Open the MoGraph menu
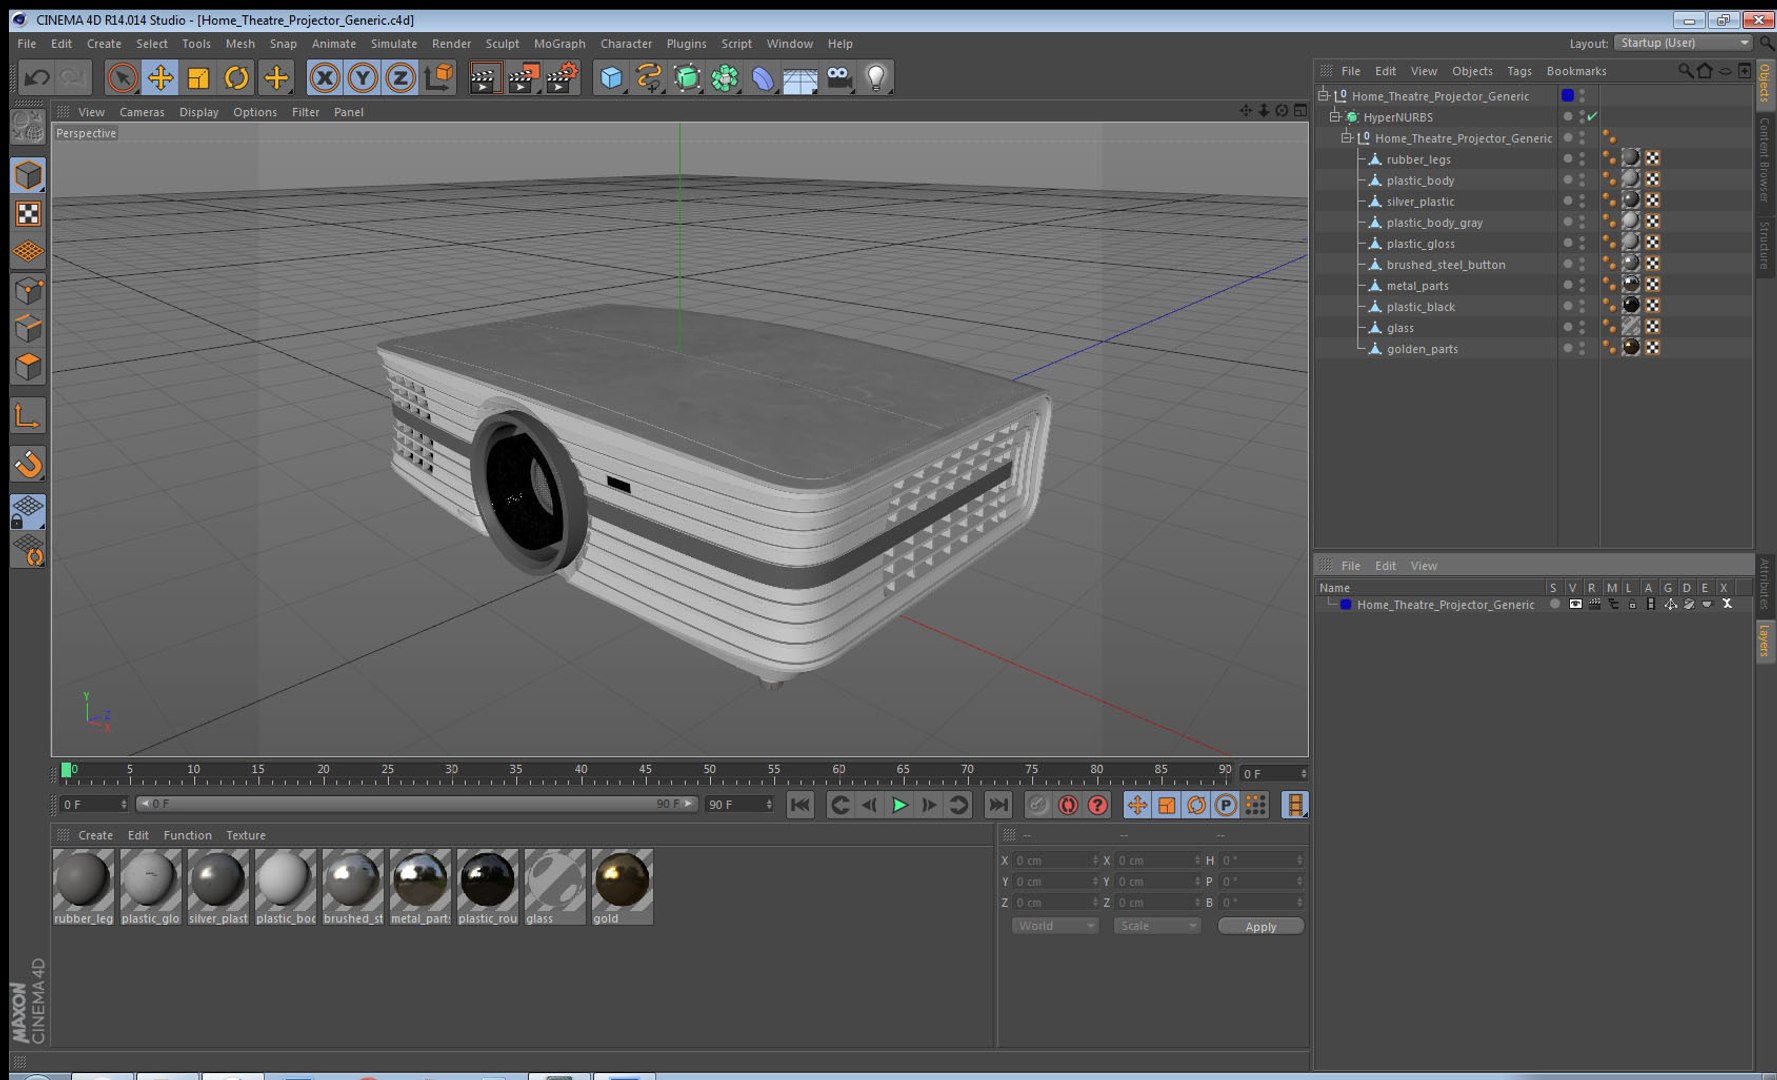The width and height of the screenshot is (1777, 1080). coord(559,44)
